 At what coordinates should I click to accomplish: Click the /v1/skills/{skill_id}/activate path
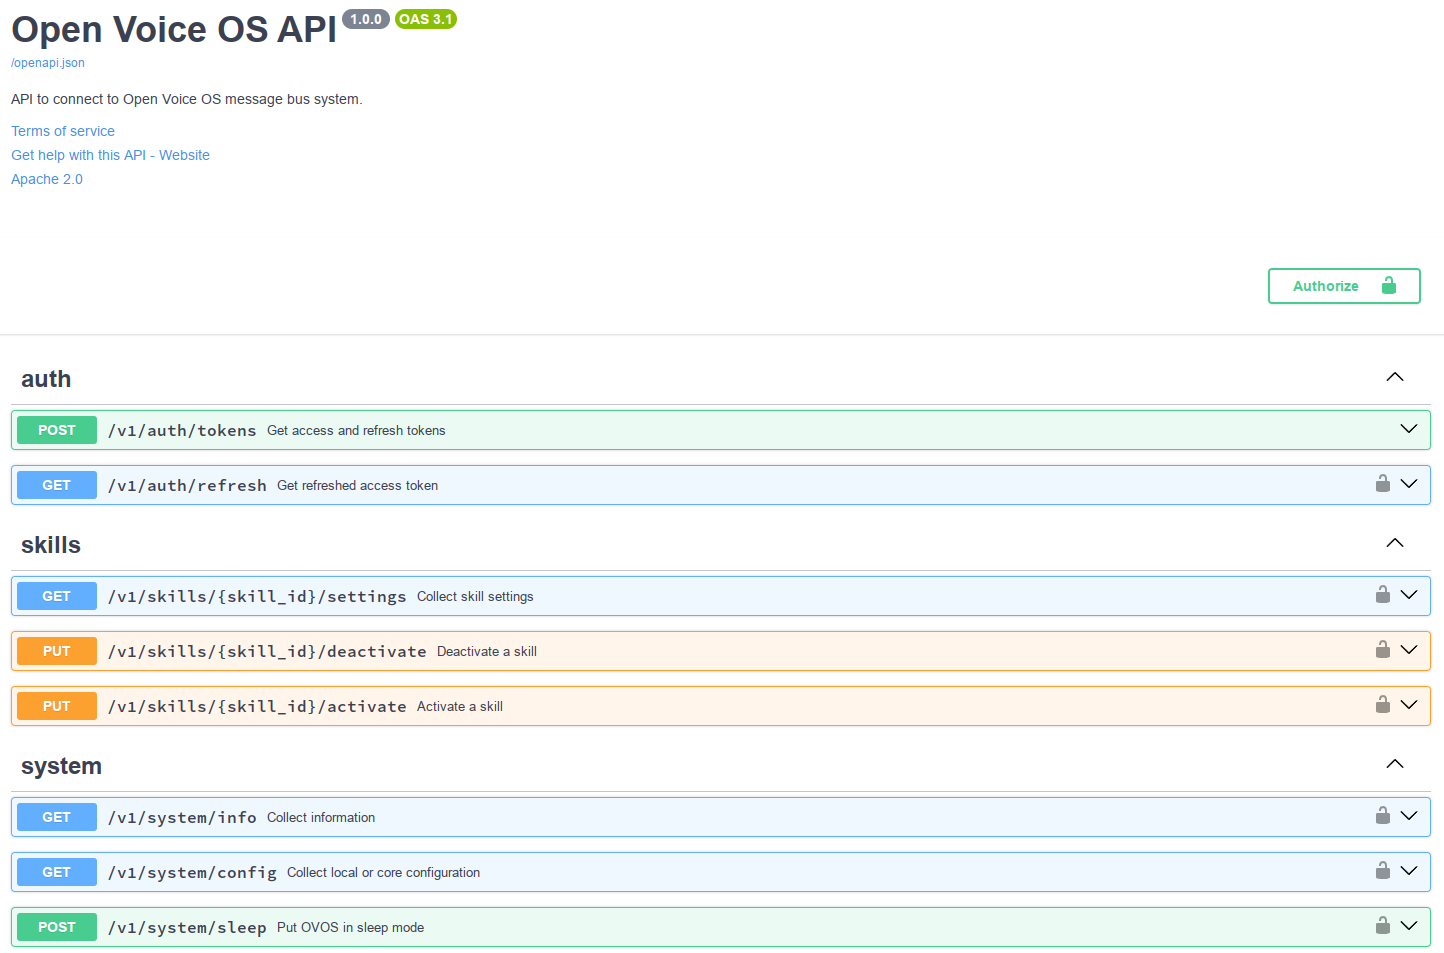[x=257, y=706]
